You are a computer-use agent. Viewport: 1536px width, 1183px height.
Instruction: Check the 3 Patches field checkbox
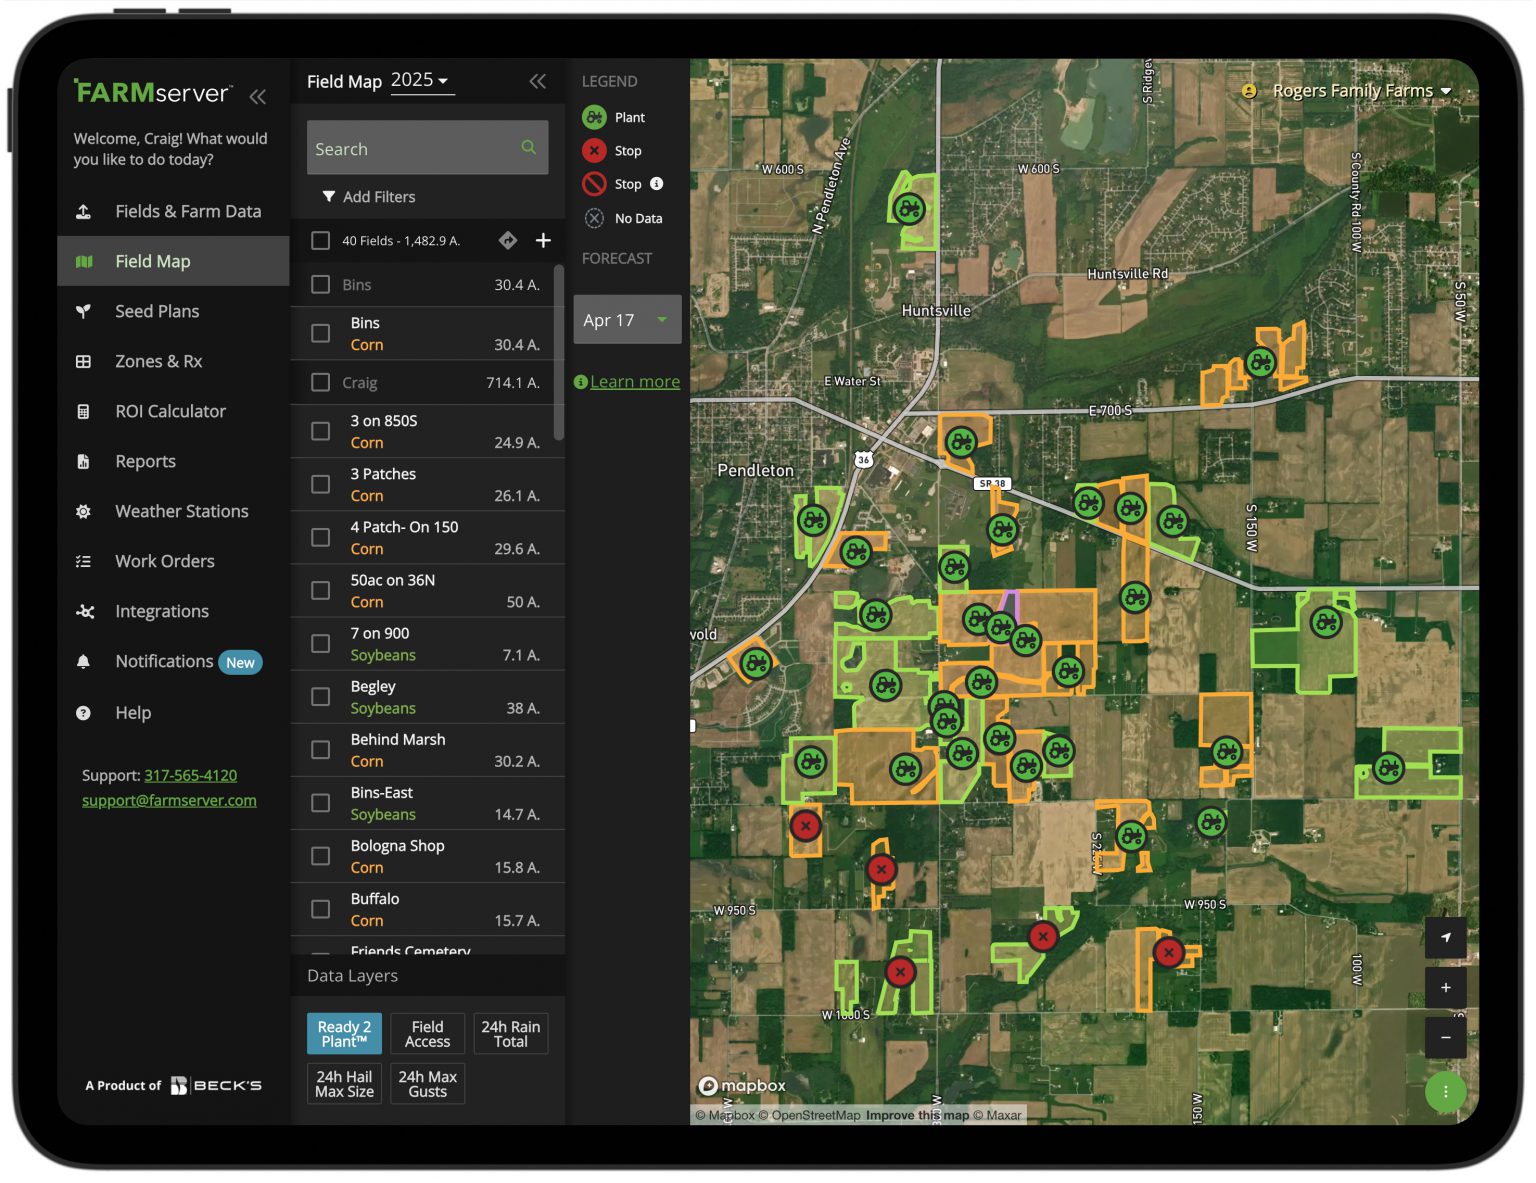(x=320, y=484)
